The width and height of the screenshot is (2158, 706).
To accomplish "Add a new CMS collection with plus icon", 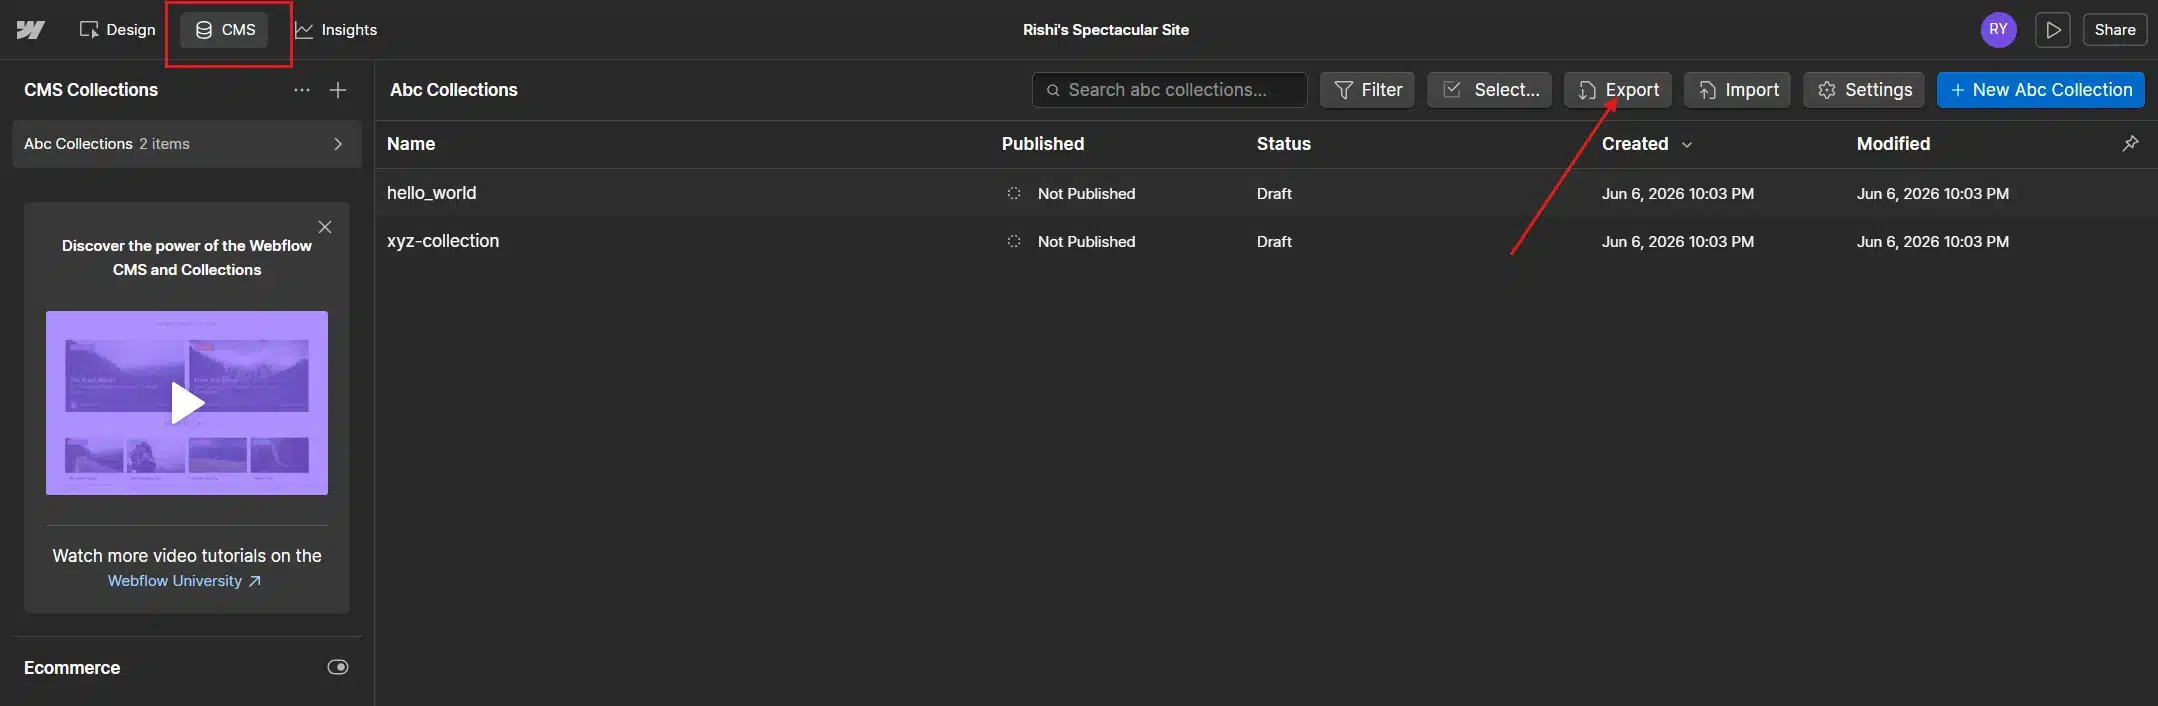I will coord(338,90).
